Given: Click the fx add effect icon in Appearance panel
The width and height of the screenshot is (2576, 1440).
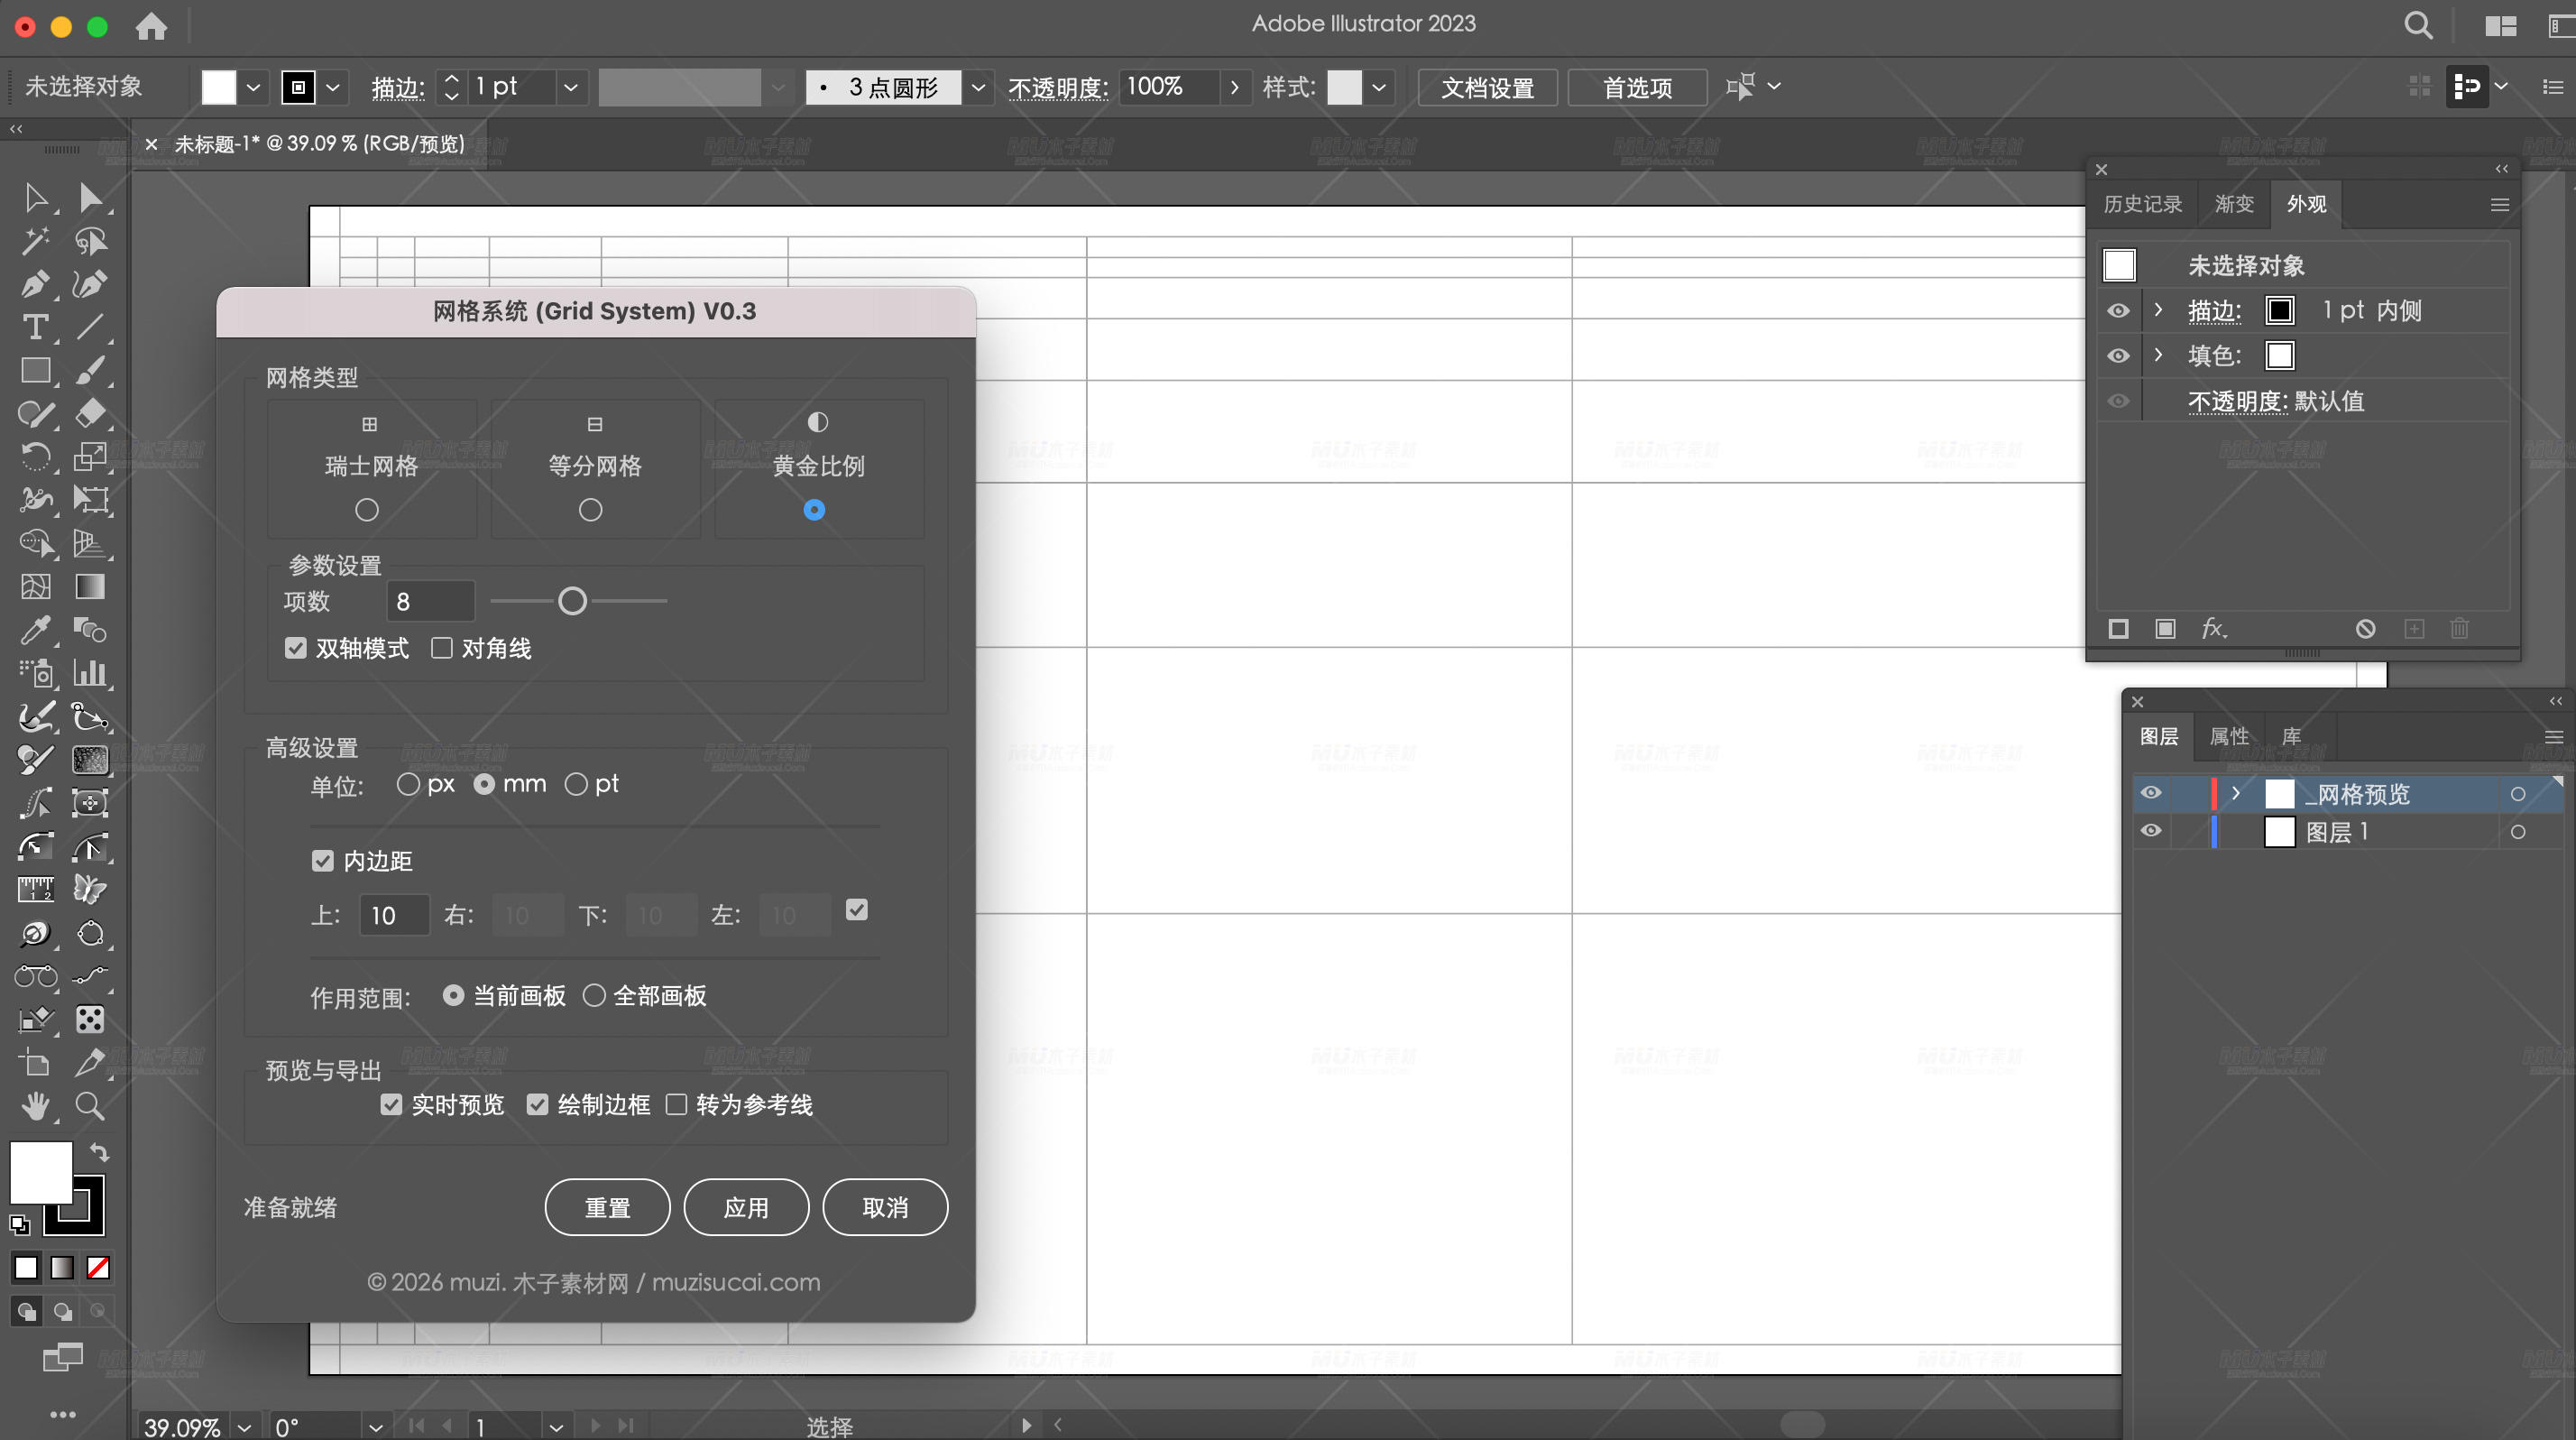Looking at the screenshot, I should pos(2214,628).
